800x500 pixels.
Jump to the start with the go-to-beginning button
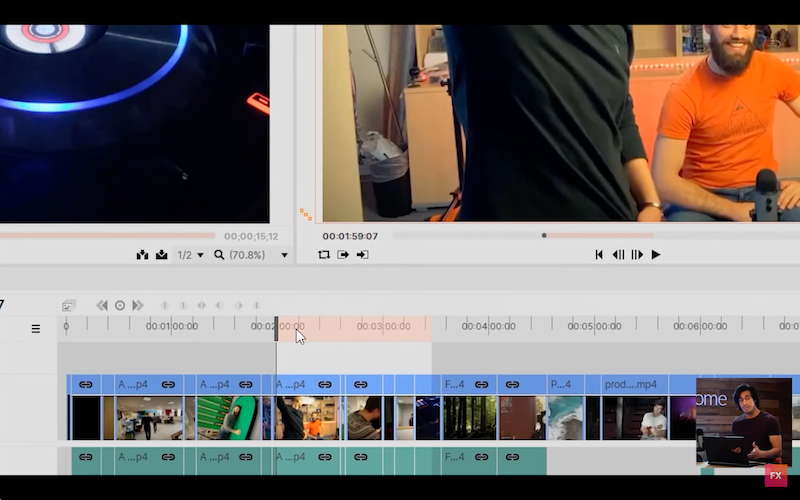tap(599, 255)
